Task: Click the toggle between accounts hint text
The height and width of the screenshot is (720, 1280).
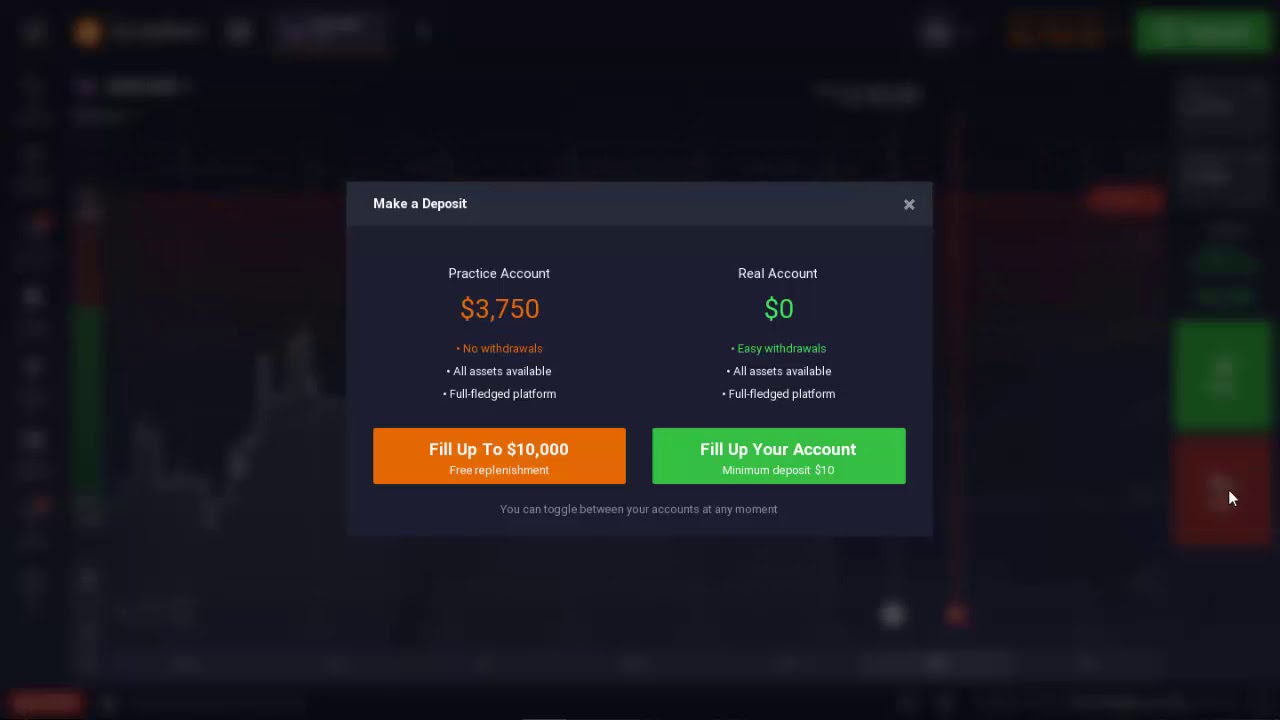Action: [x=639, y=509]
